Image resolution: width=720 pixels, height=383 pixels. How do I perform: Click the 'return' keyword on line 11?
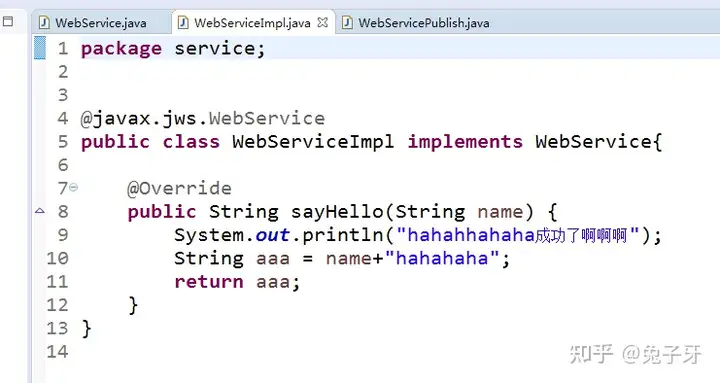coord(208,282)
